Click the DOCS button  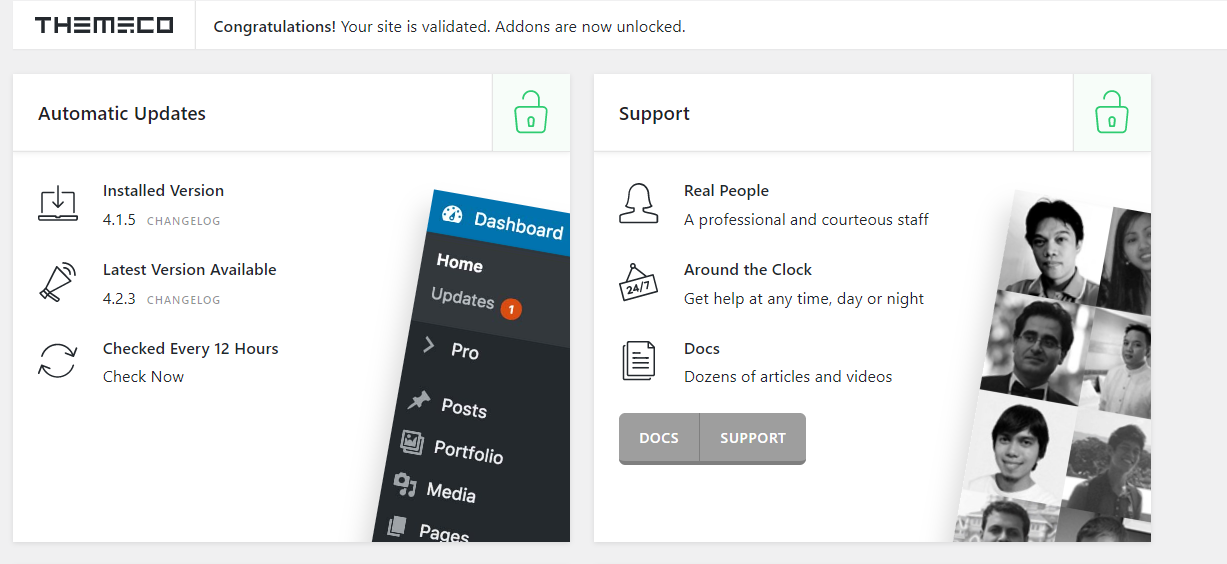coord(659,438)
